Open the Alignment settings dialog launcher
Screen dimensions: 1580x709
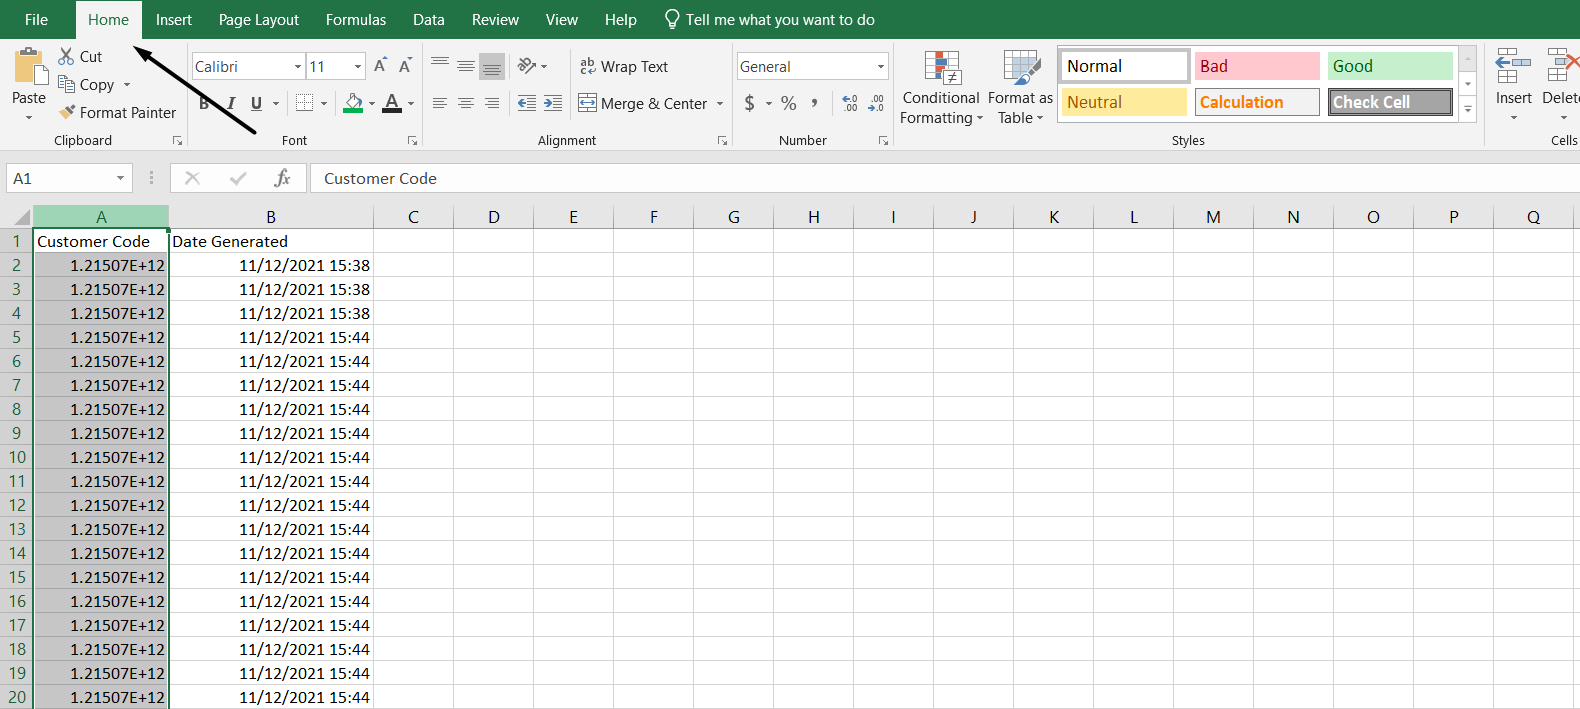click(x=722, y=141)
